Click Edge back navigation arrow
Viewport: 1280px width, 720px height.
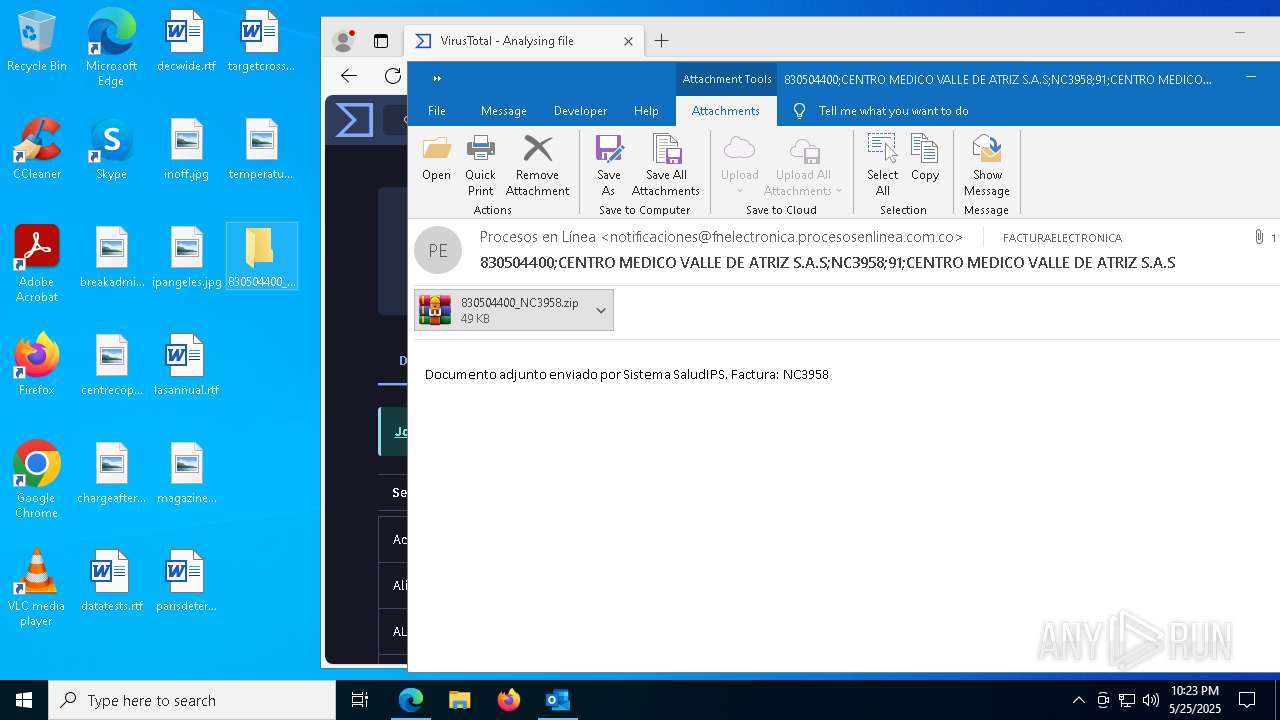click(x=349, y=76)
